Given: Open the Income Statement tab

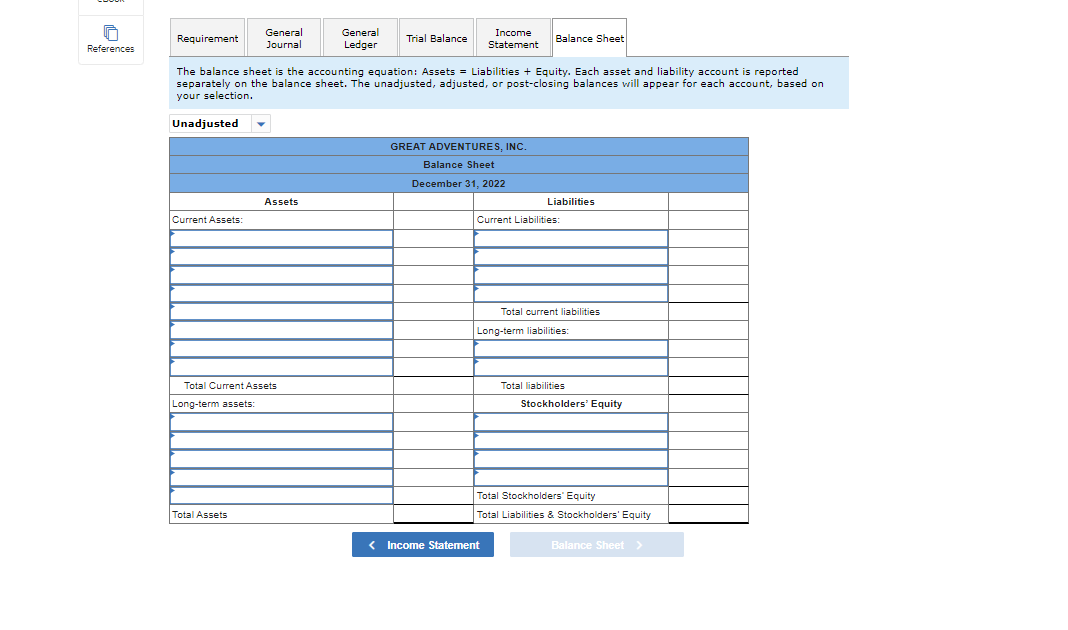Looking at the screenshot, I should click(513, 38).
